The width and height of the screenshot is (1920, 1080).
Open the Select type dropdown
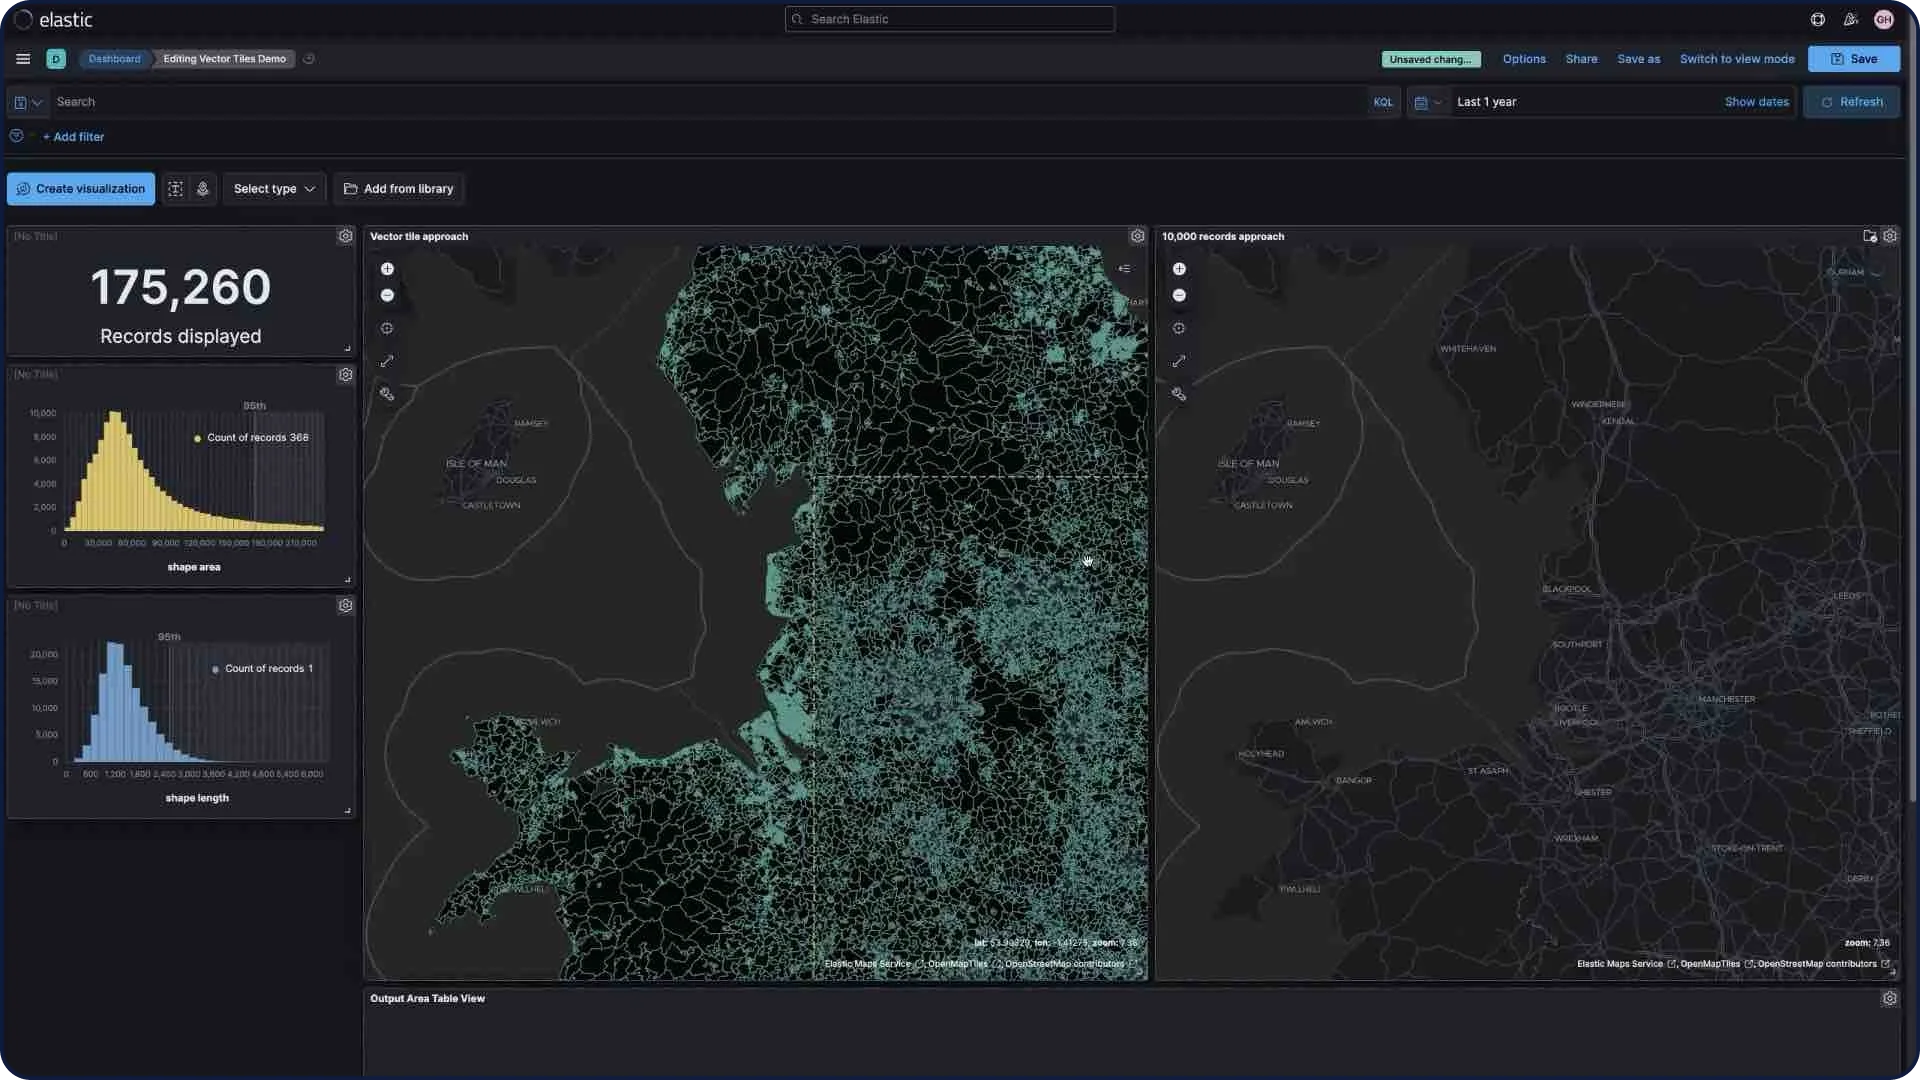(273, 188)
